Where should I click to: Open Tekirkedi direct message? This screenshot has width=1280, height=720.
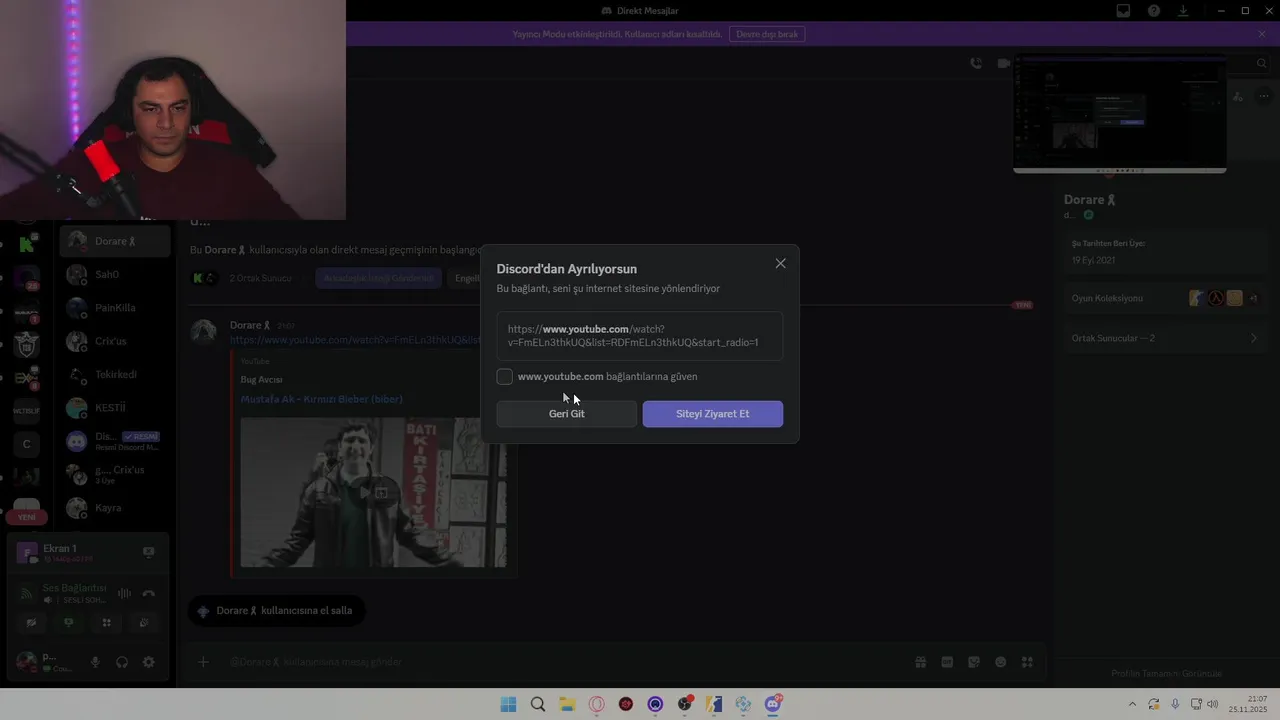pos(115,374)
